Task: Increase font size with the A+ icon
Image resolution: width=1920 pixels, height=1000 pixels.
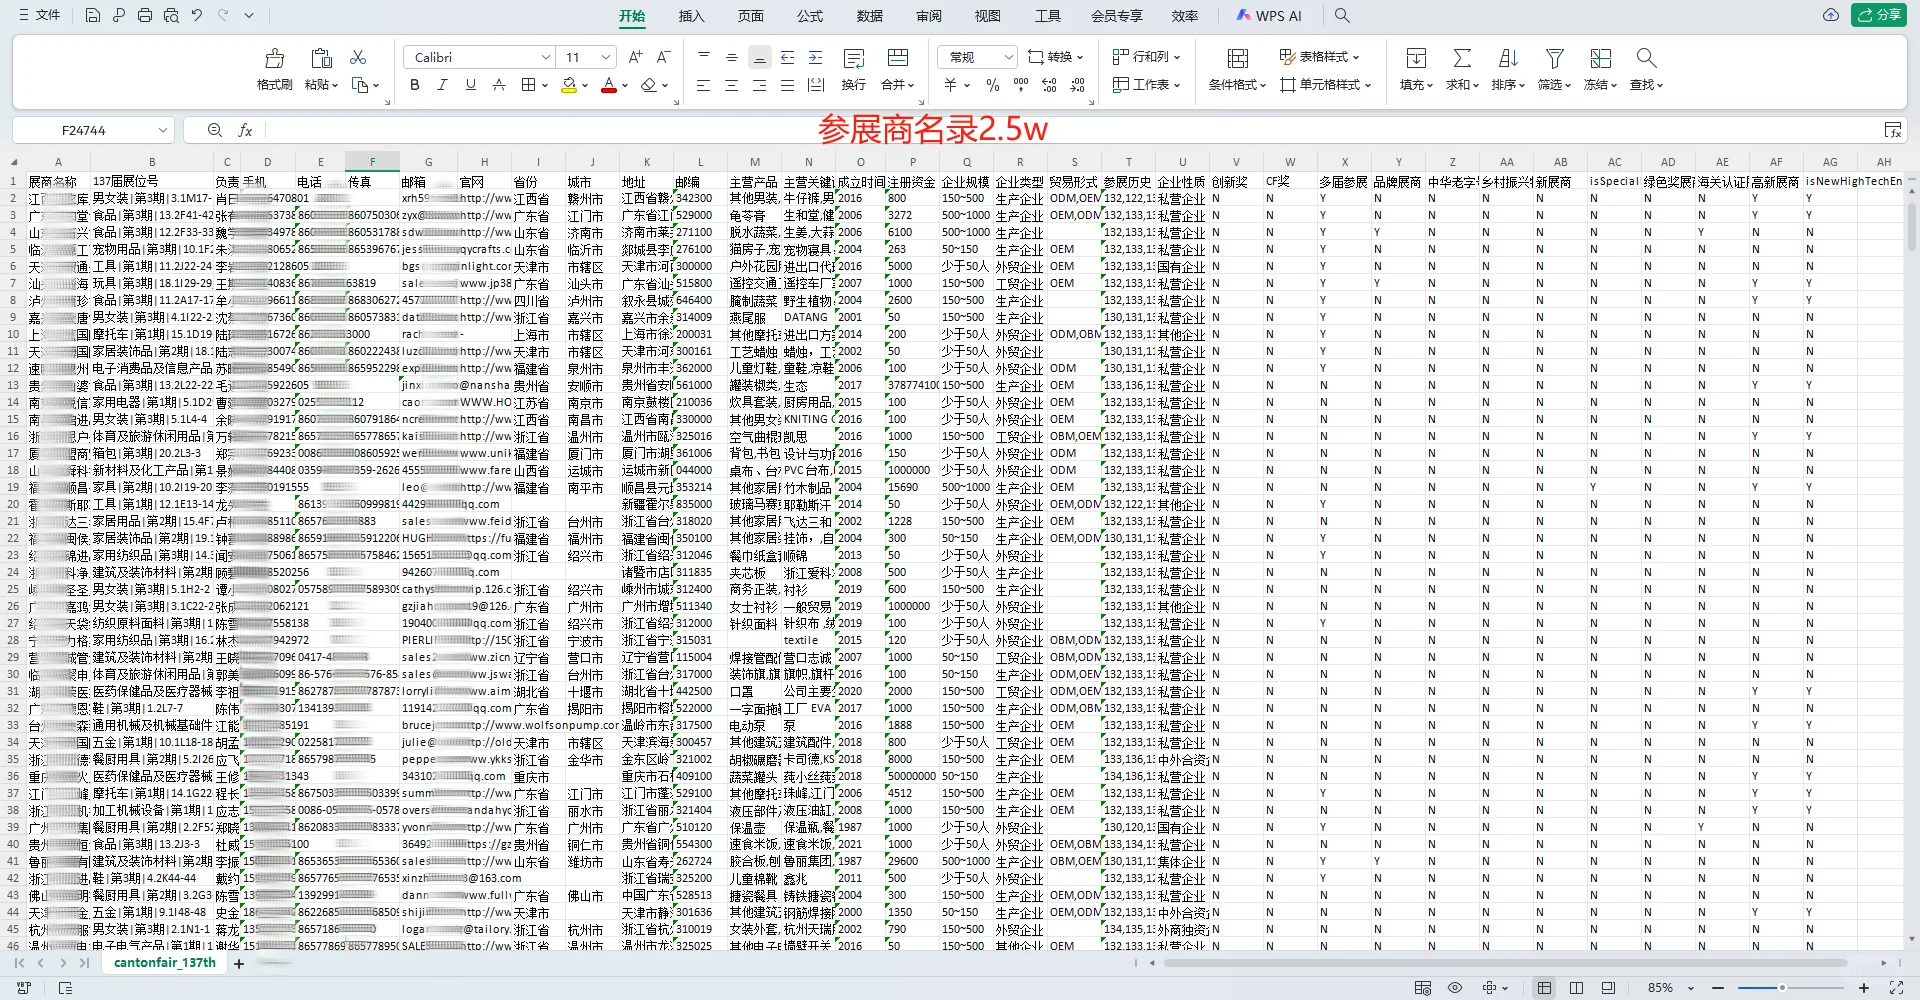Action: 636,57
